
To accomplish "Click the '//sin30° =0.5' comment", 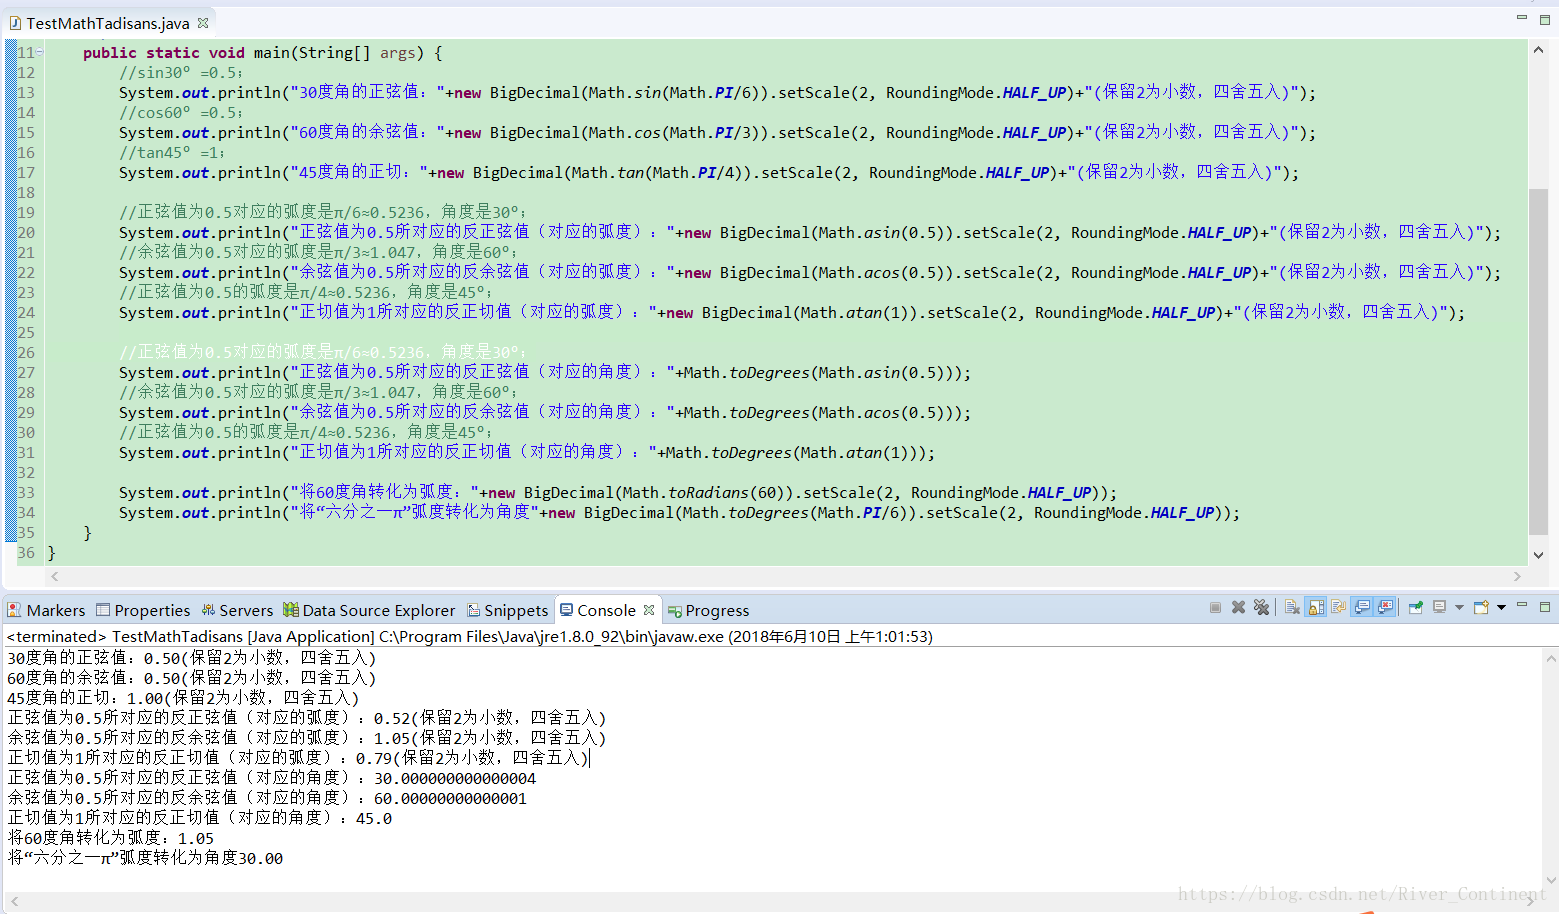I will [x=180, y=72].
